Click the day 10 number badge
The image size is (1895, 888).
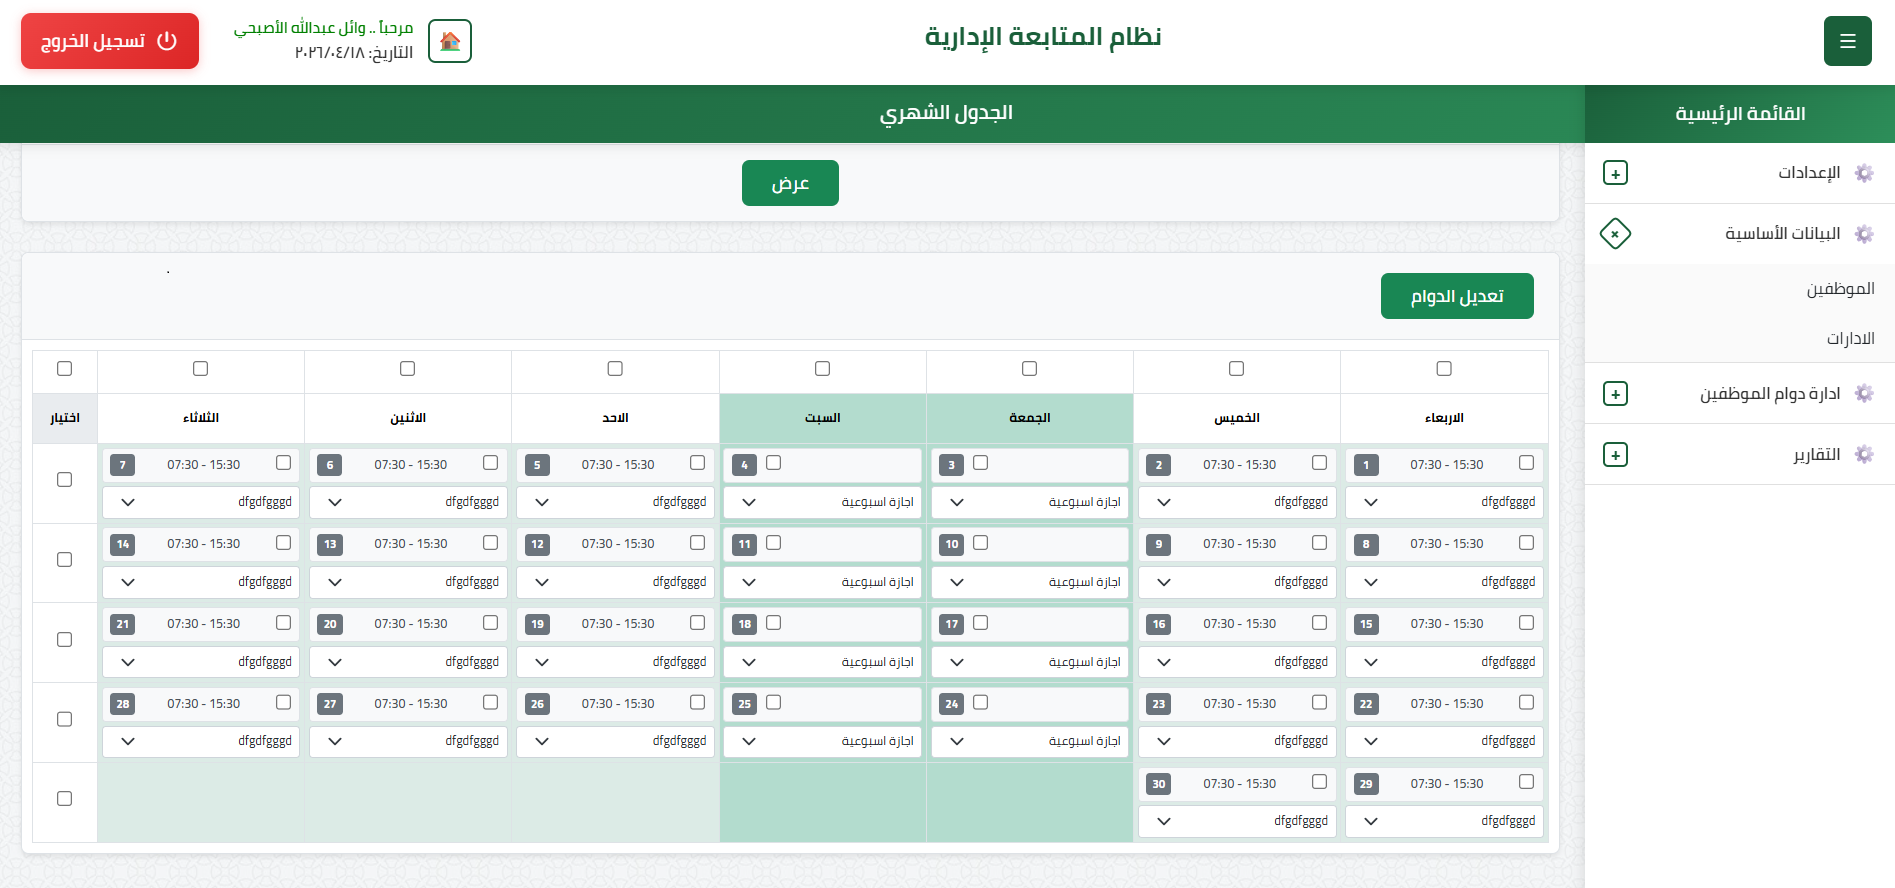tap(952, 545)
